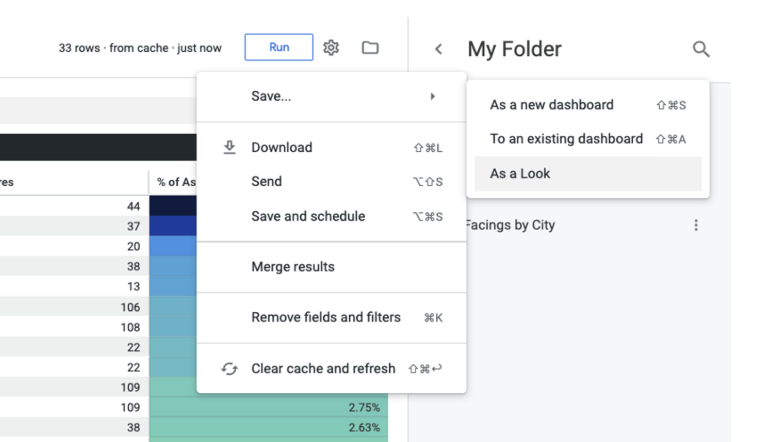Screen dimensions: 758x442
Task: Click the royal blue cell in row 37
Action: point(173,226)
